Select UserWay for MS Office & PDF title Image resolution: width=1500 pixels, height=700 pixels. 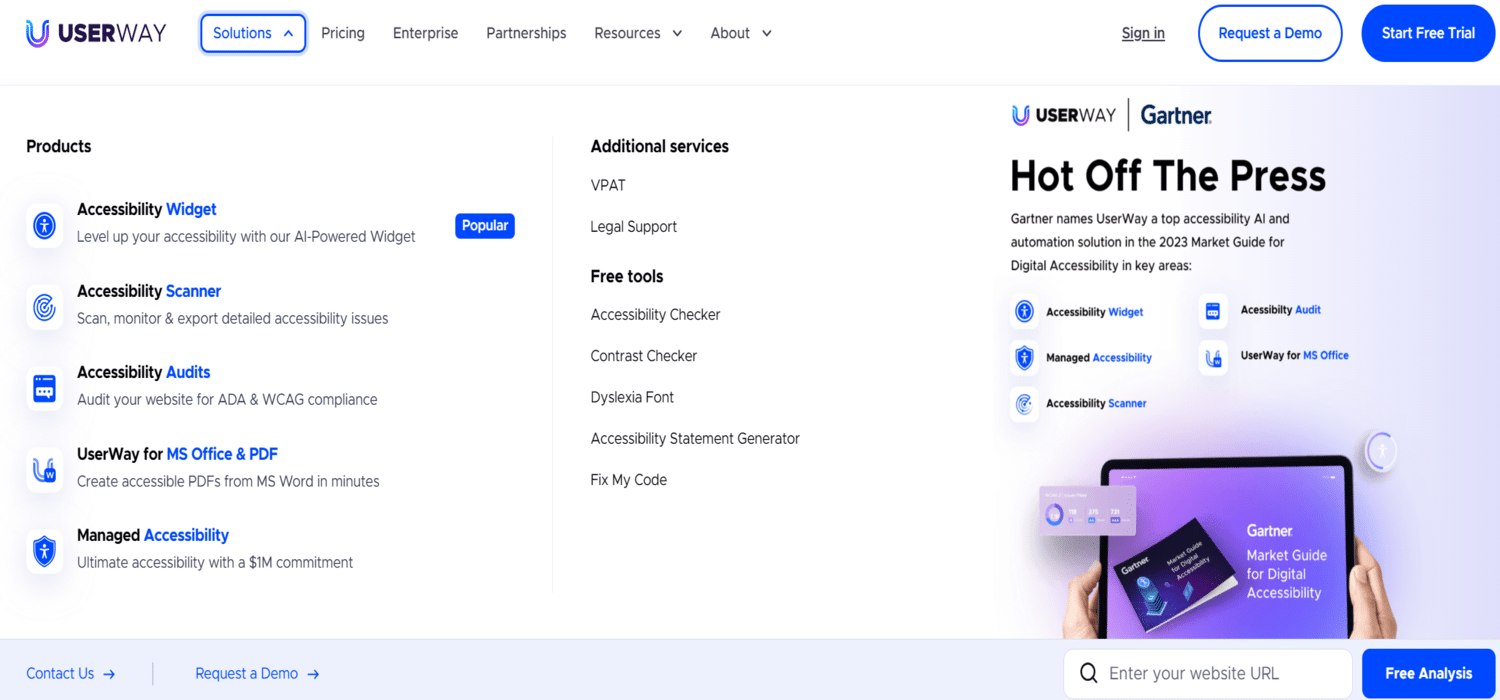coord(177,454)
